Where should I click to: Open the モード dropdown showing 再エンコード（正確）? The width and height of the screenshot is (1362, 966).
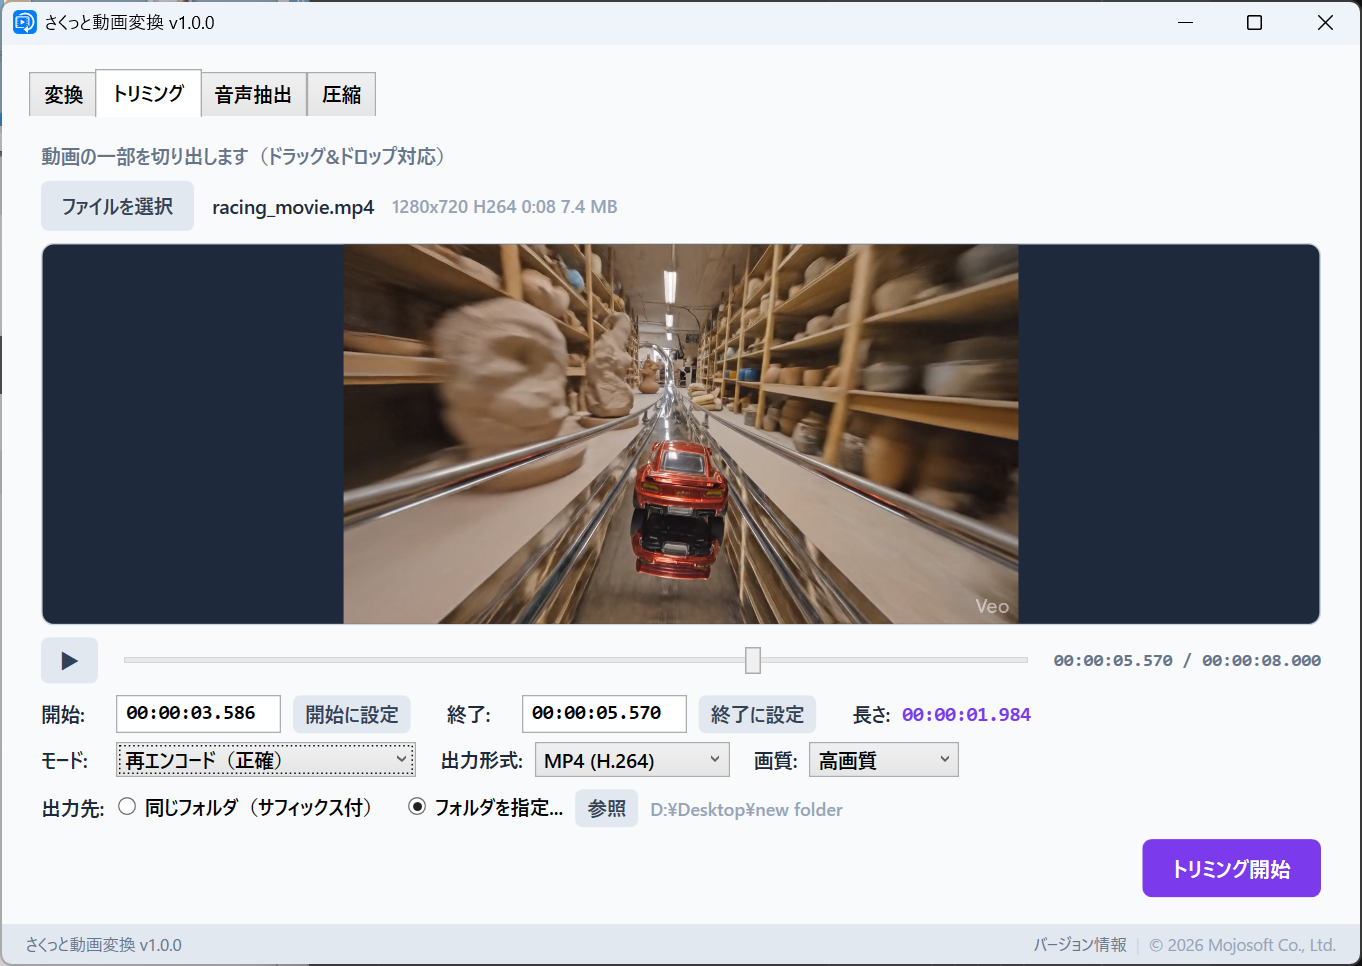(265, 759)
